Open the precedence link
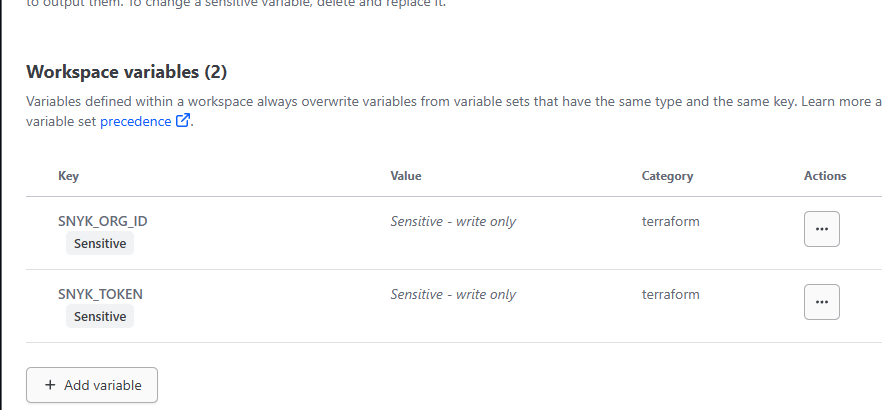 tap(135, 122)
